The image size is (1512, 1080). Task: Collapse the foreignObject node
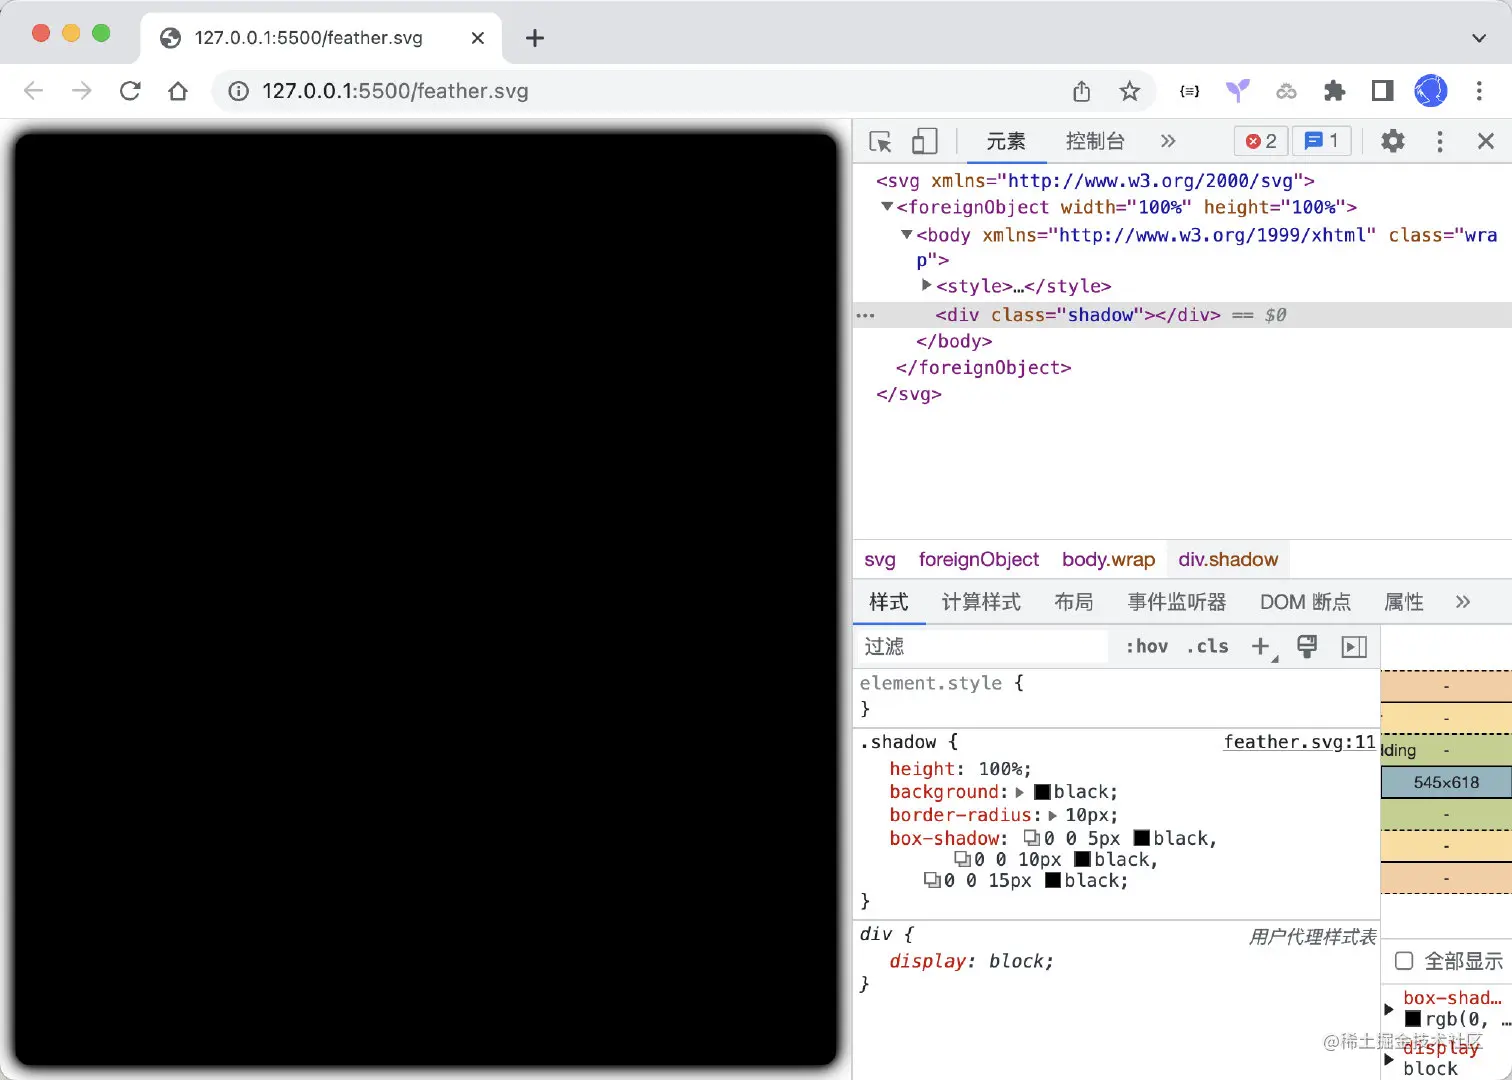(886, 207)
